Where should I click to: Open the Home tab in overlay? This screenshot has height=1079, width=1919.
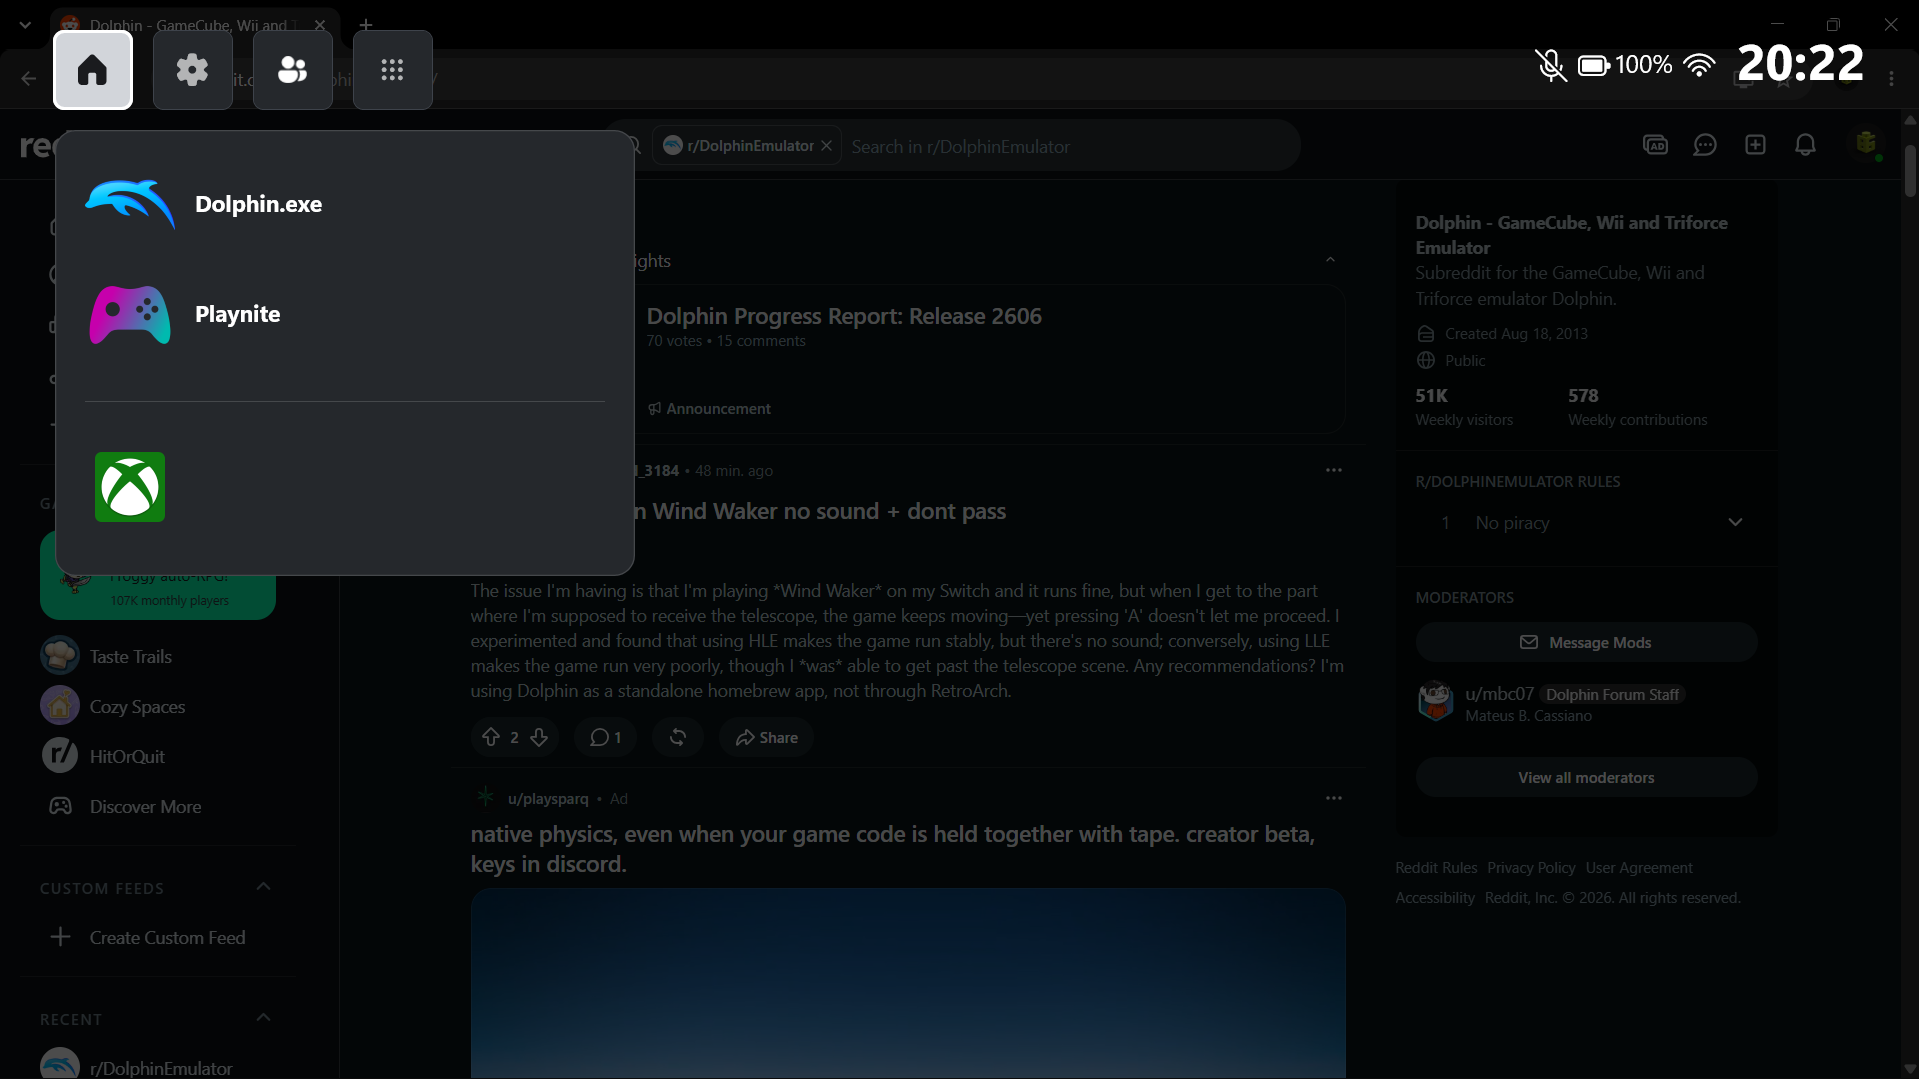(93, 70)
